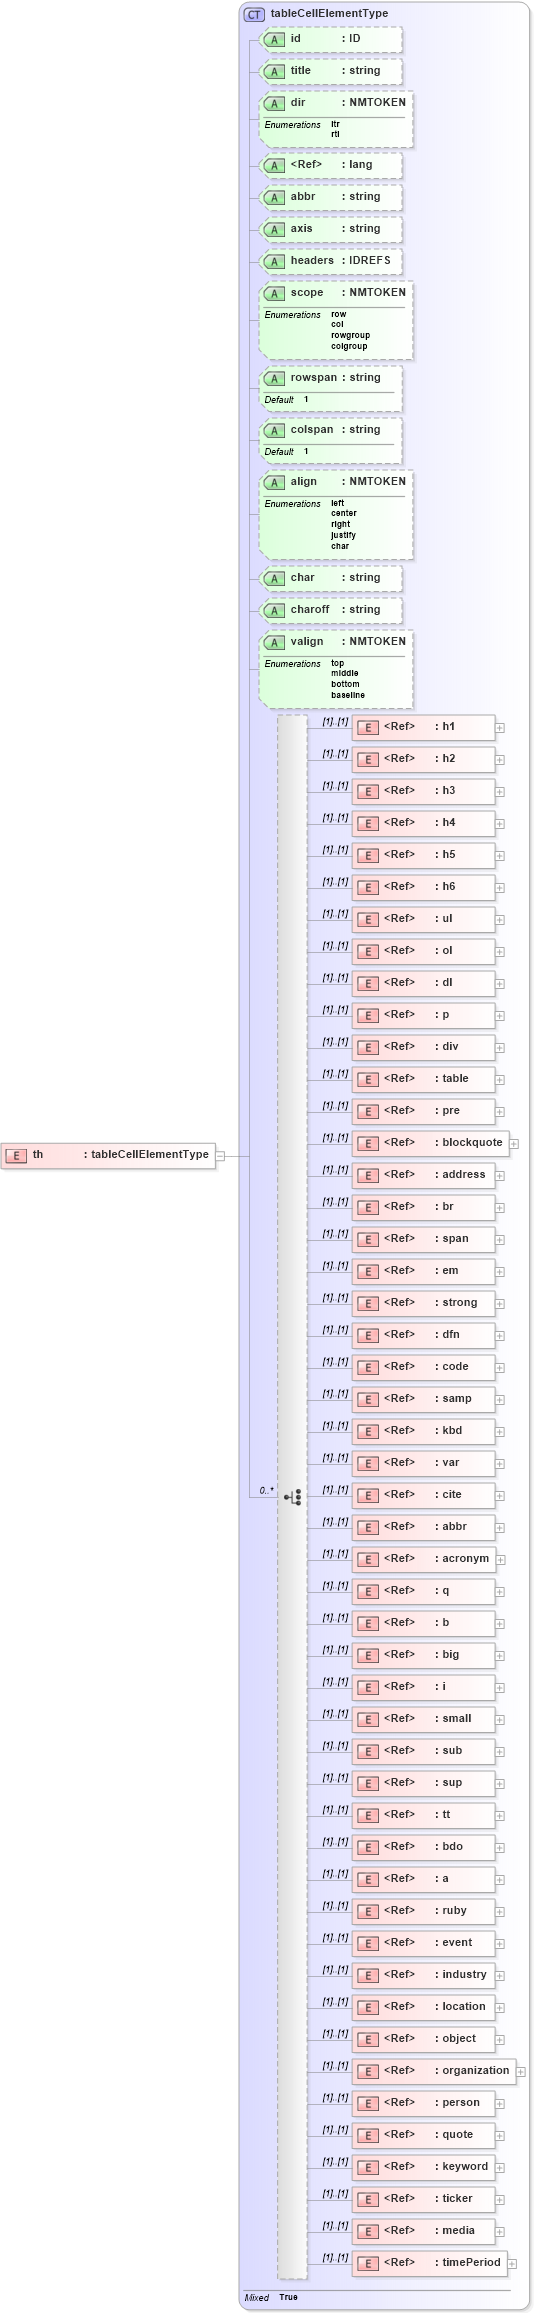
Task: Select the var element reference box
Action: 423,1463
